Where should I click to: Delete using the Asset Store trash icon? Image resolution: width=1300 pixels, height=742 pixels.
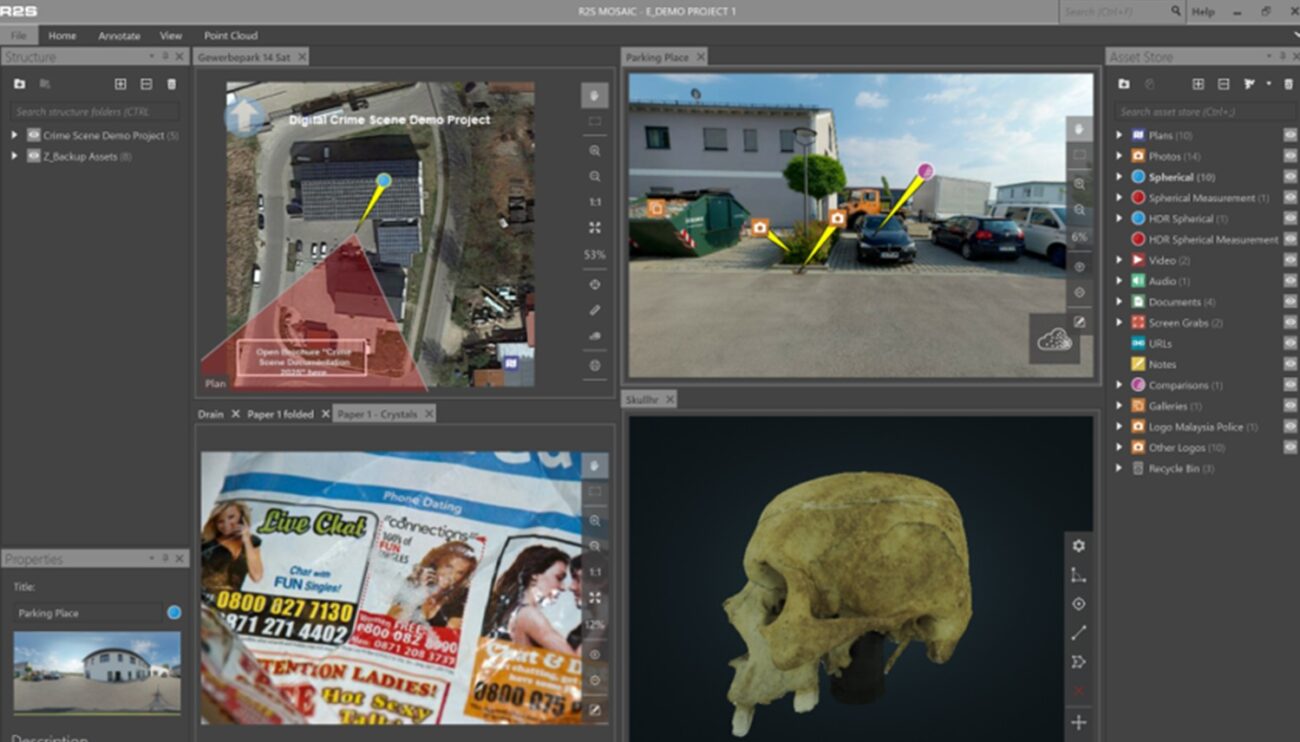pos(1290,84)
